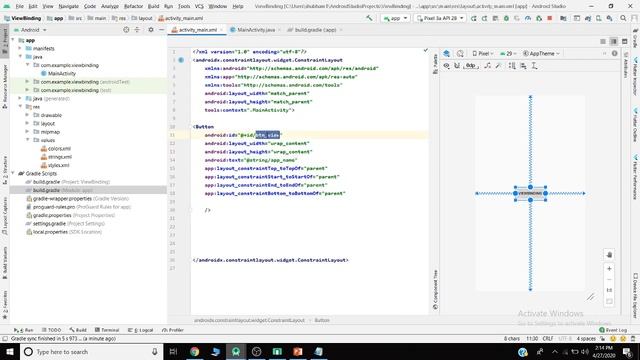Open the Navigate menu

[68, 6]
